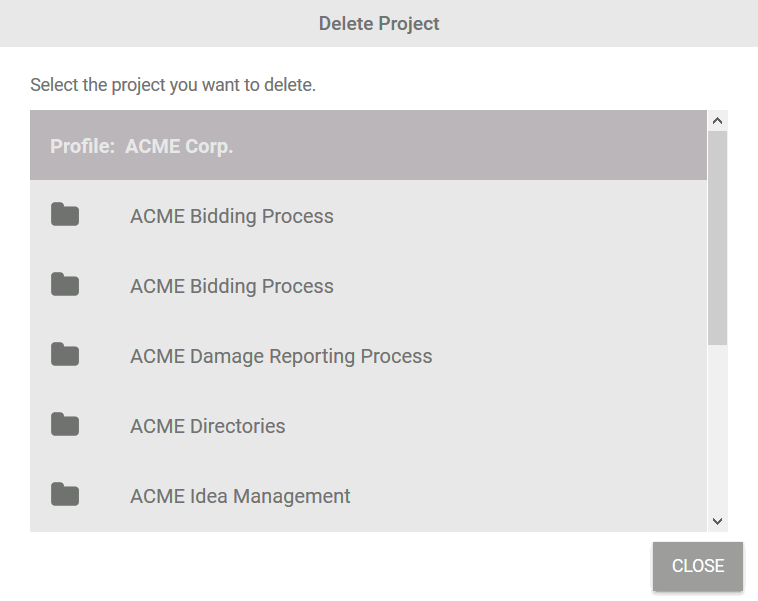This screenshot has width=758, height=601.
Task: Select the first ACME Bidding Process project name
Action: (x=231, y=216)
